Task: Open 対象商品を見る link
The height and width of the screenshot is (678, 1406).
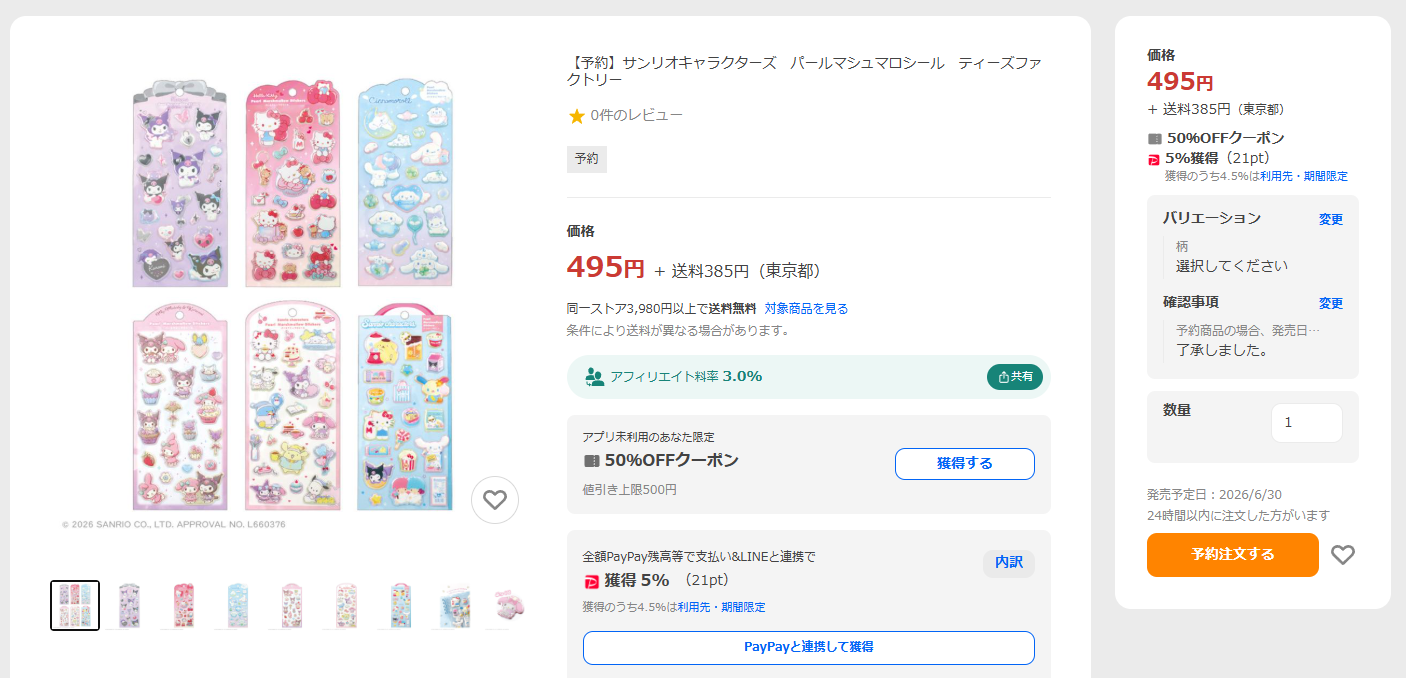Action: [806, 308]
